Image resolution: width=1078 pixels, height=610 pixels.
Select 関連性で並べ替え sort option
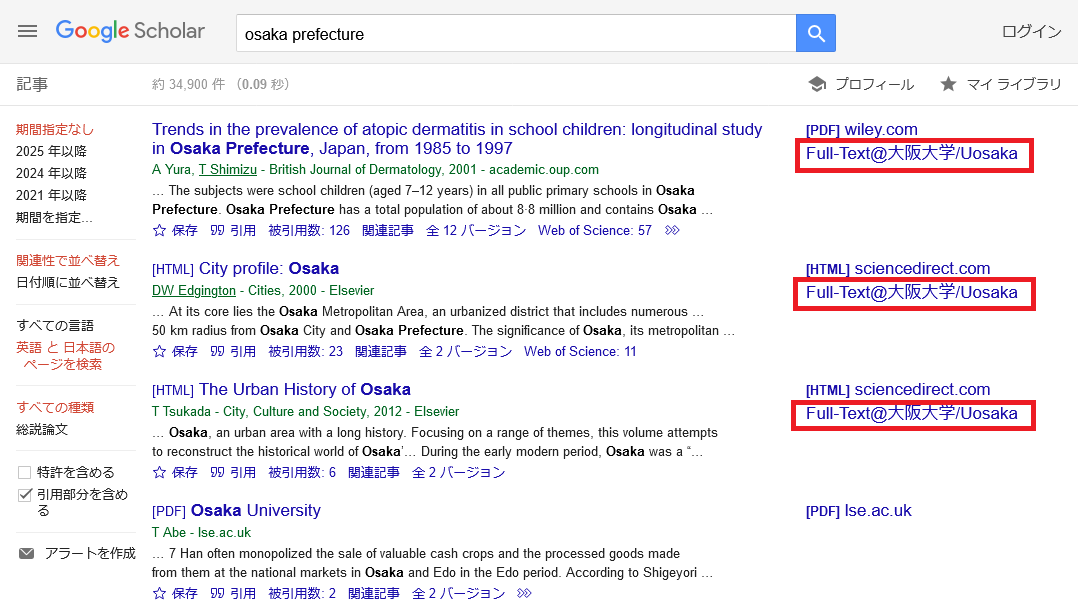coord(68,261)
